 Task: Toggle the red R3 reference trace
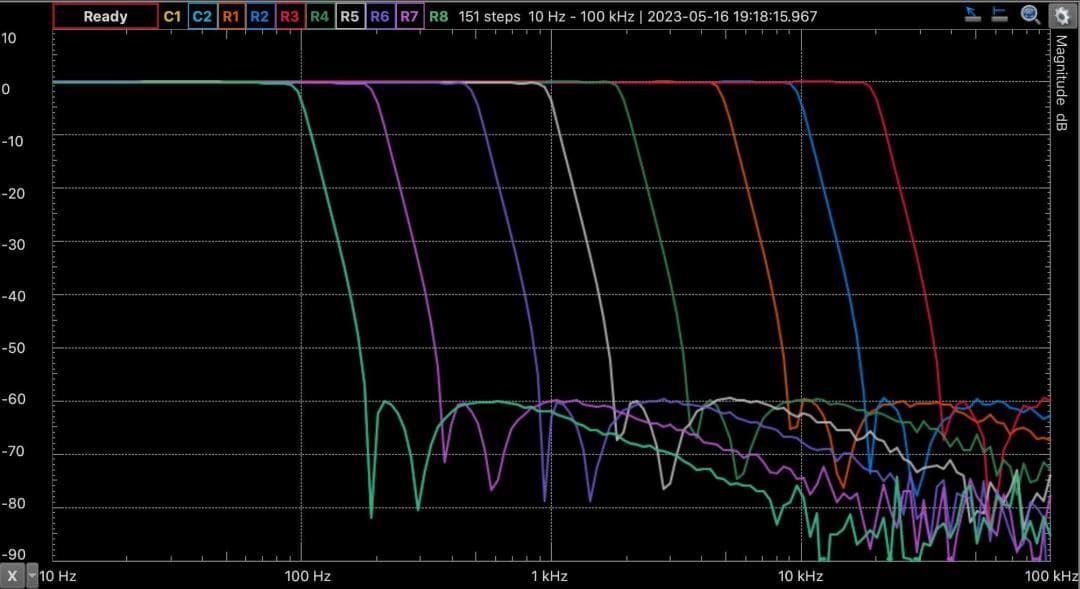pyautogui.click(x=290, y=16)
